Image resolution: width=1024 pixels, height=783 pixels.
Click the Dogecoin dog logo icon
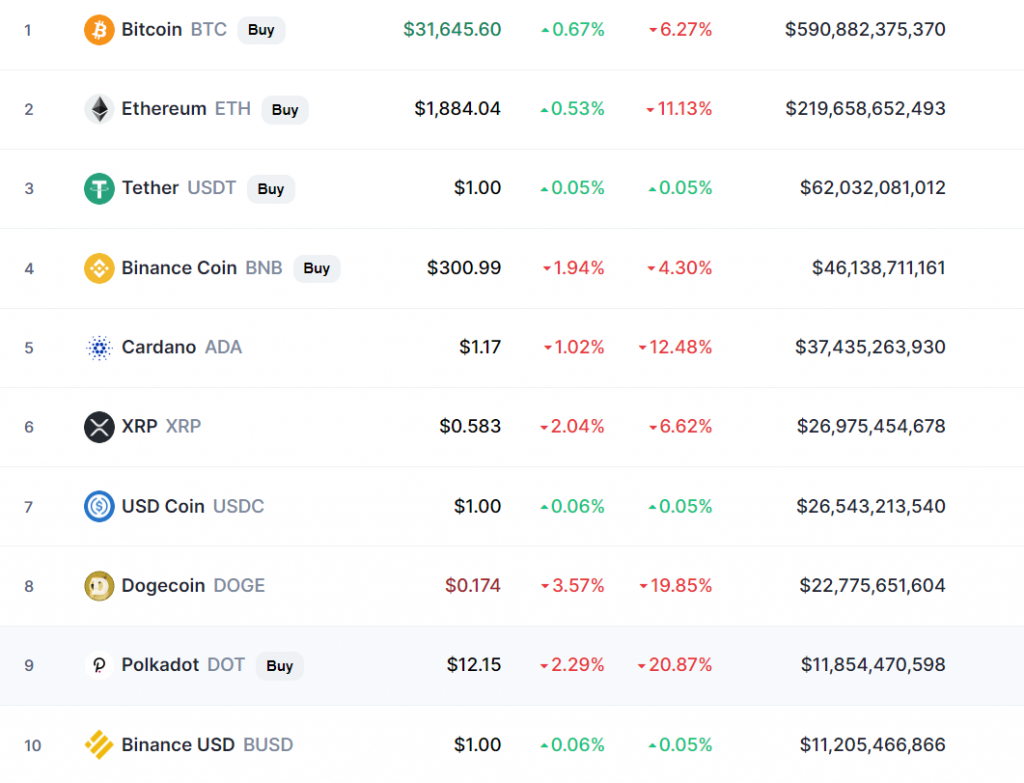[99, 586]
